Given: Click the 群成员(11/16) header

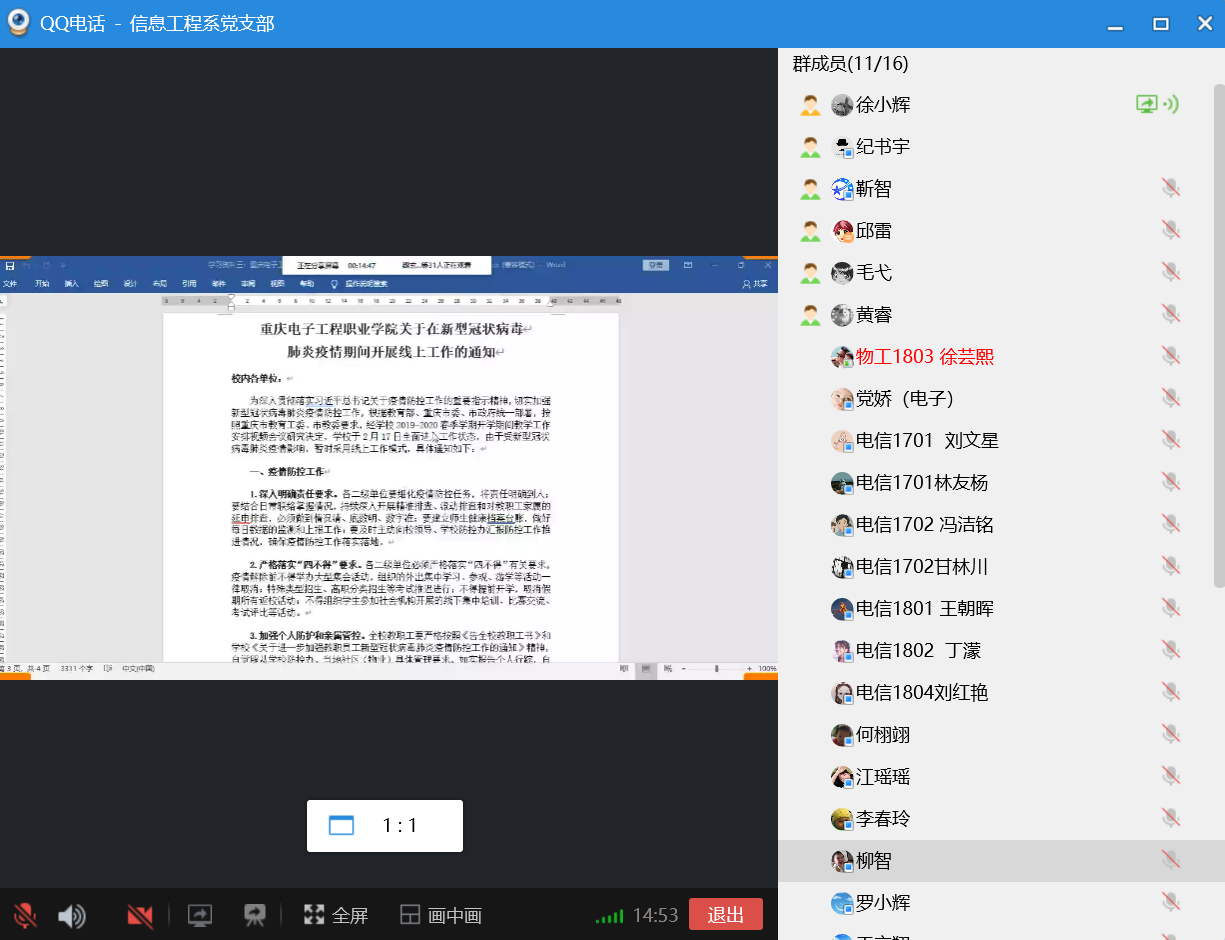Looking at the screenshot, I should pos(850,64).
